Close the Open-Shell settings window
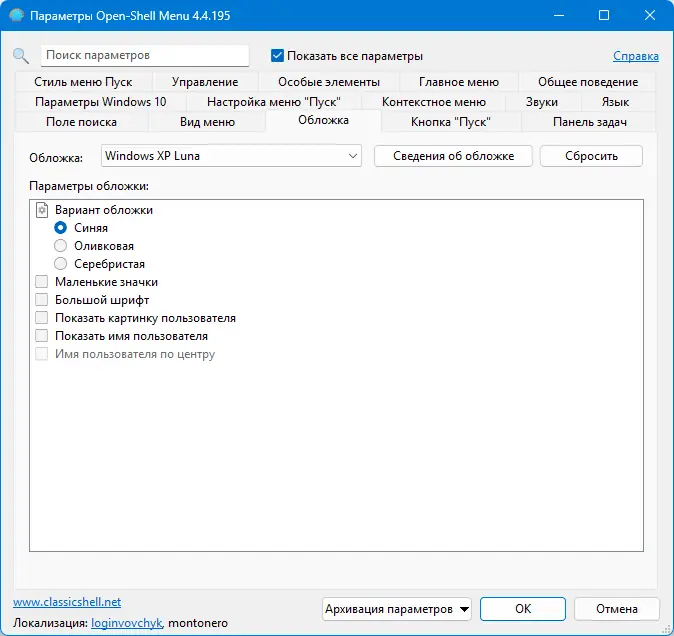 point(650,15)
